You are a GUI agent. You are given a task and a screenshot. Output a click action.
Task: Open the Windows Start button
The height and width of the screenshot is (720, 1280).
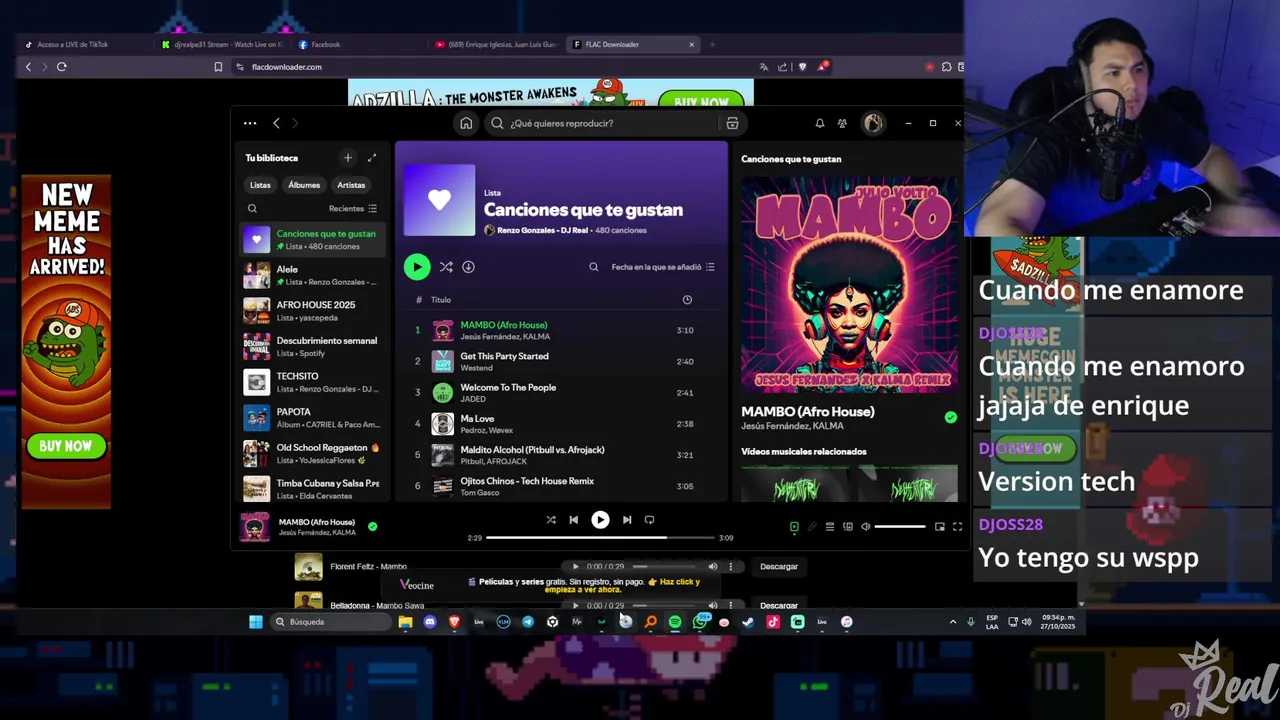click(x=256, y=622)
